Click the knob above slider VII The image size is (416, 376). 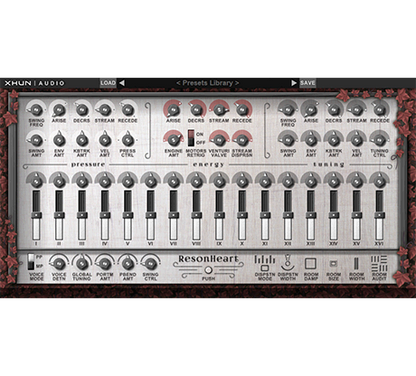[x=173, y=181]
